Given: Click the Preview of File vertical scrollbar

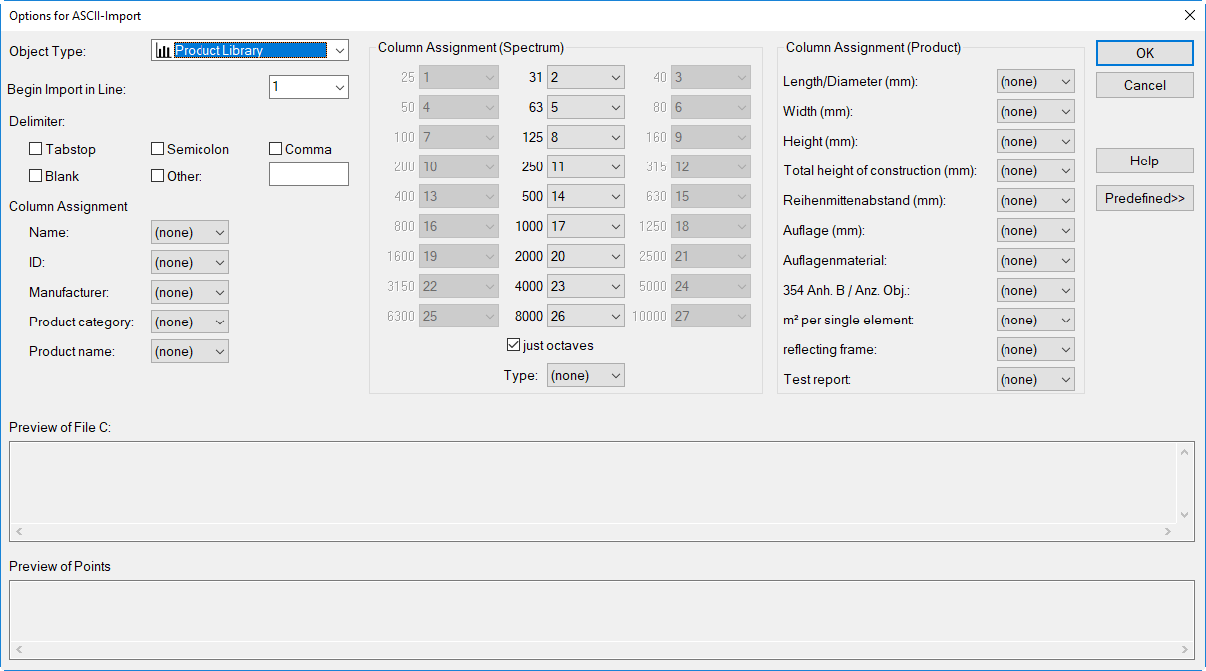Looking at the screenshot, I should (1185, 483).
